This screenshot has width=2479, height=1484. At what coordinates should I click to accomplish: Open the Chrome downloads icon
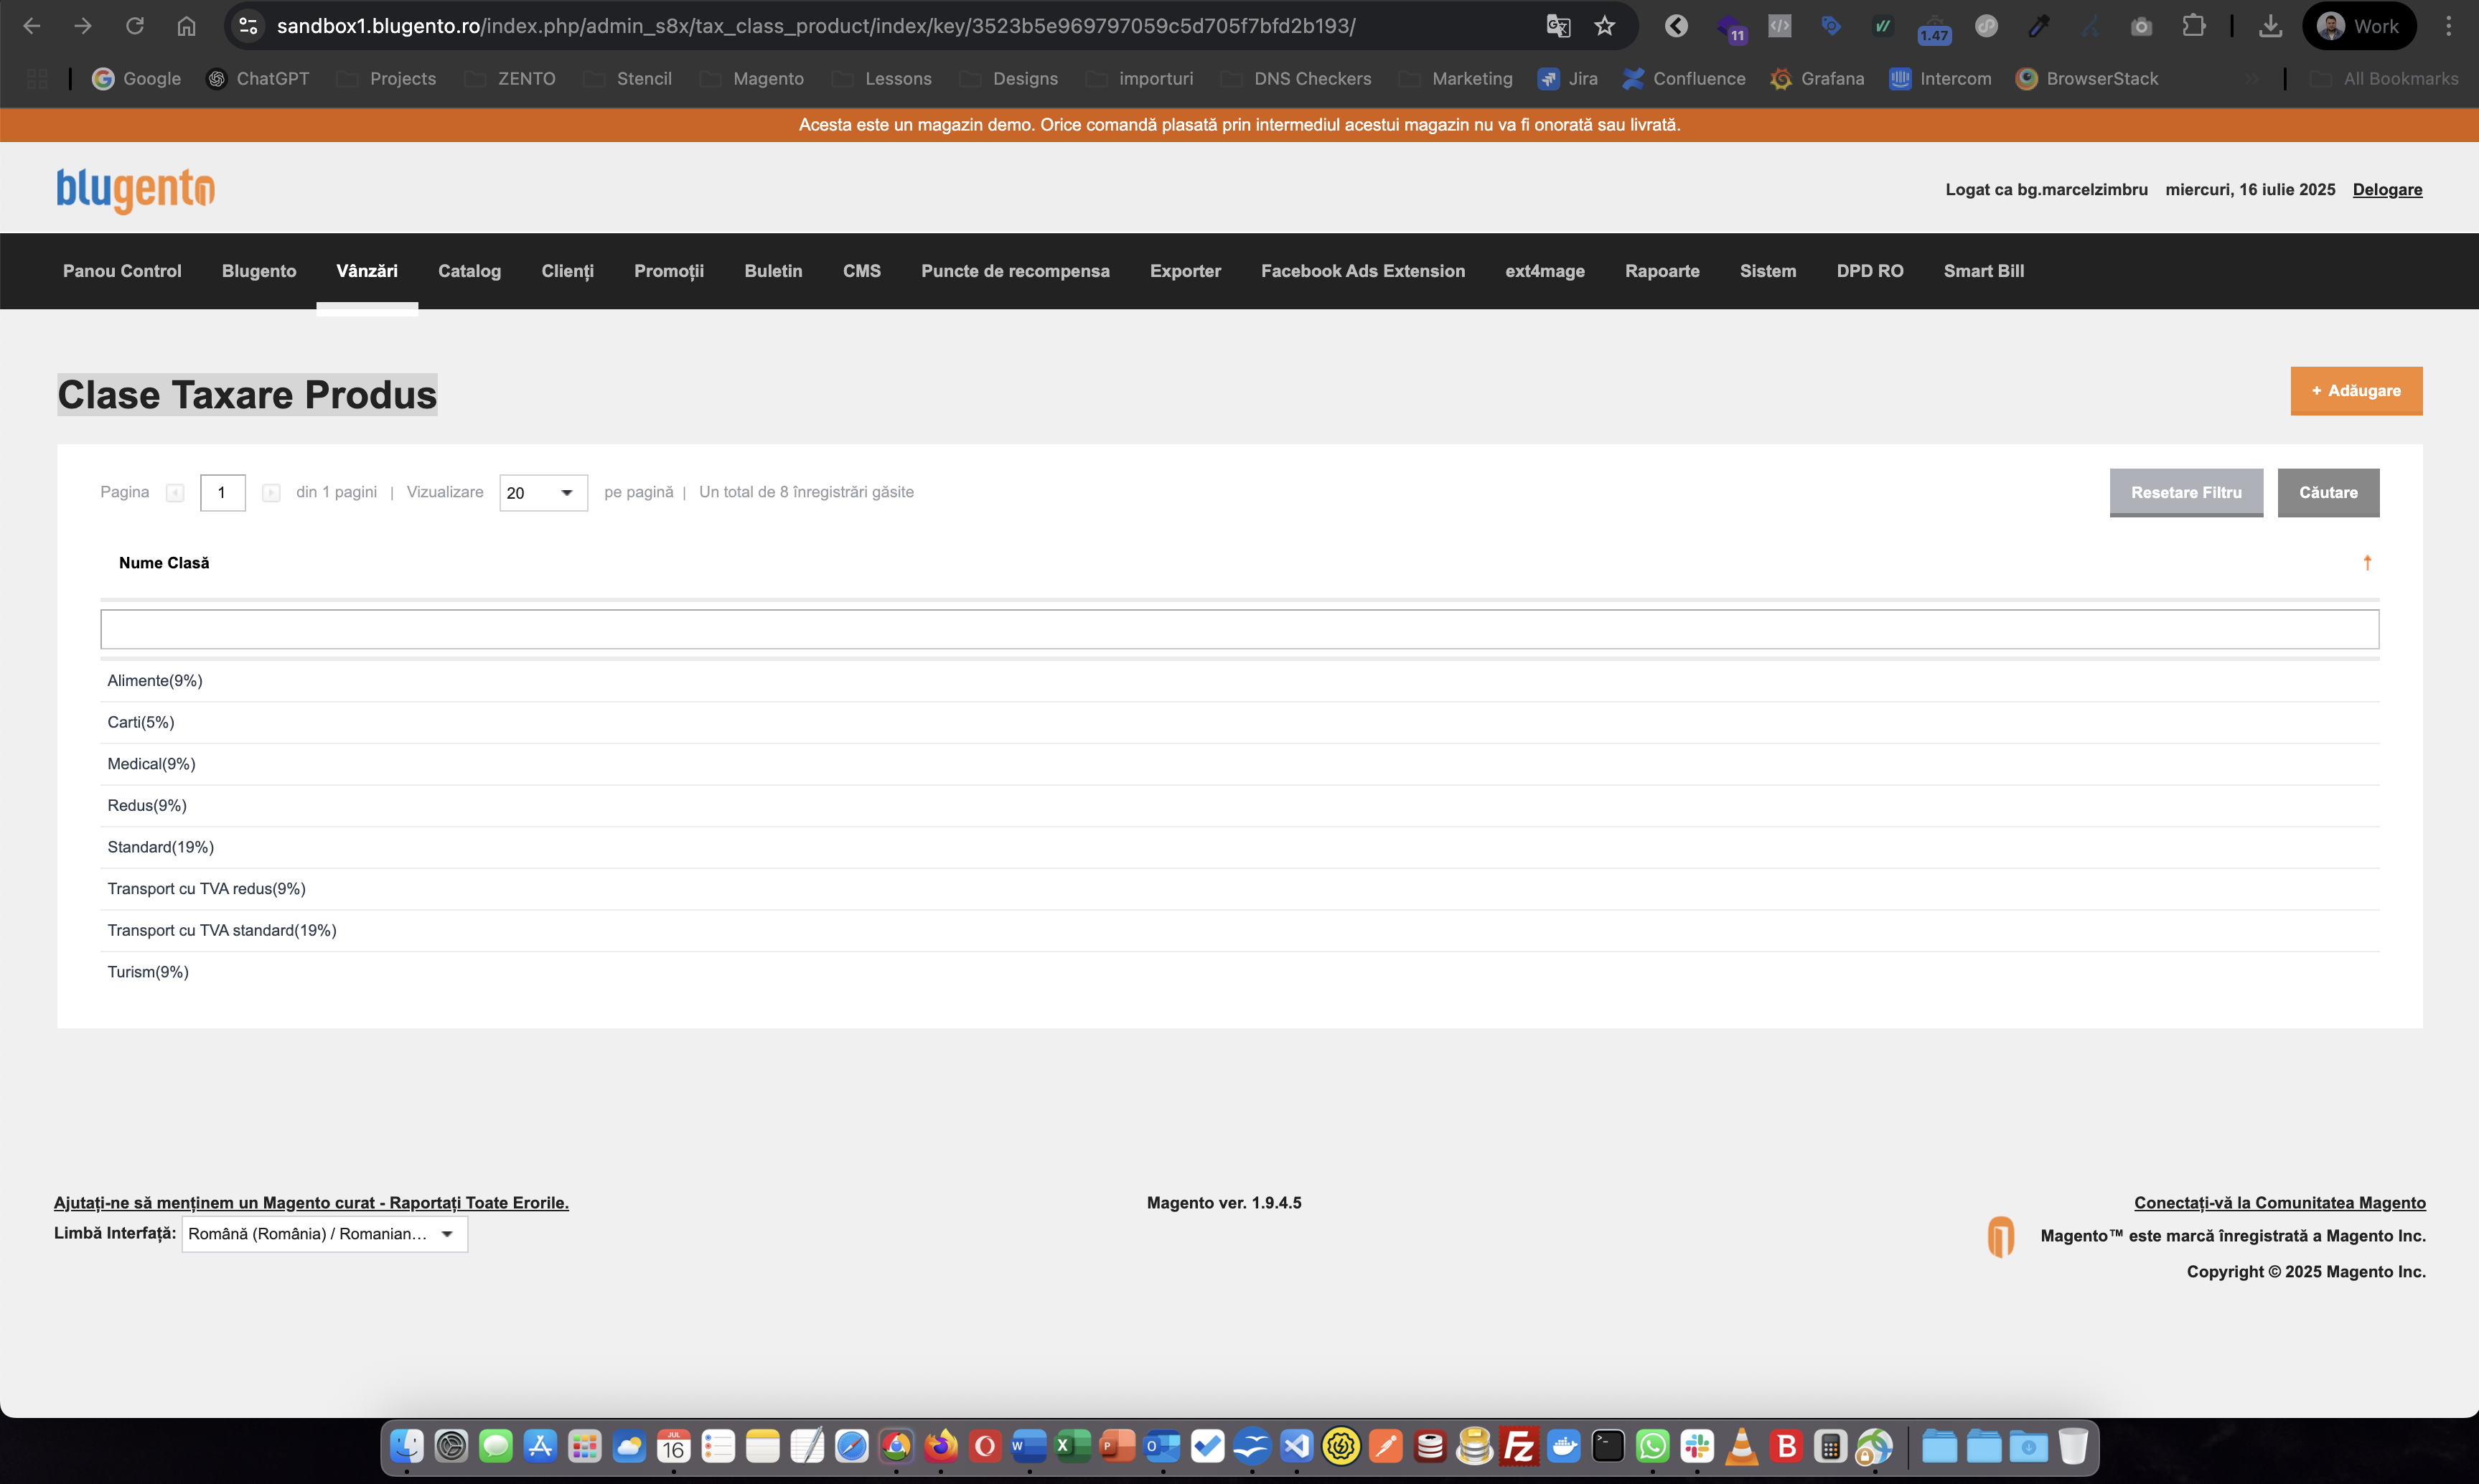pos(2270,26)
